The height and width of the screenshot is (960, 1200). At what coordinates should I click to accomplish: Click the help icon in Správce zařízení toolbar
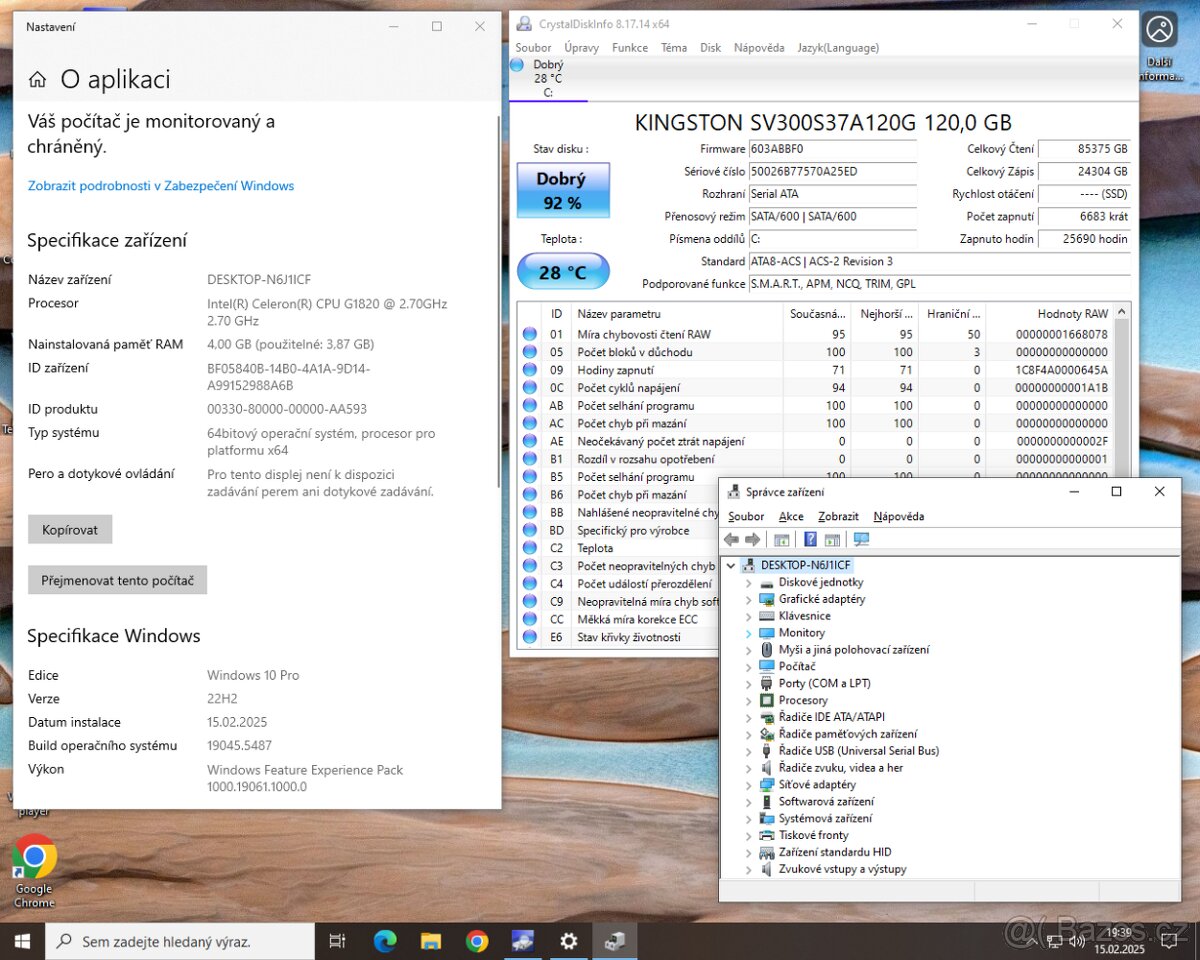click(x=810, y=540)
